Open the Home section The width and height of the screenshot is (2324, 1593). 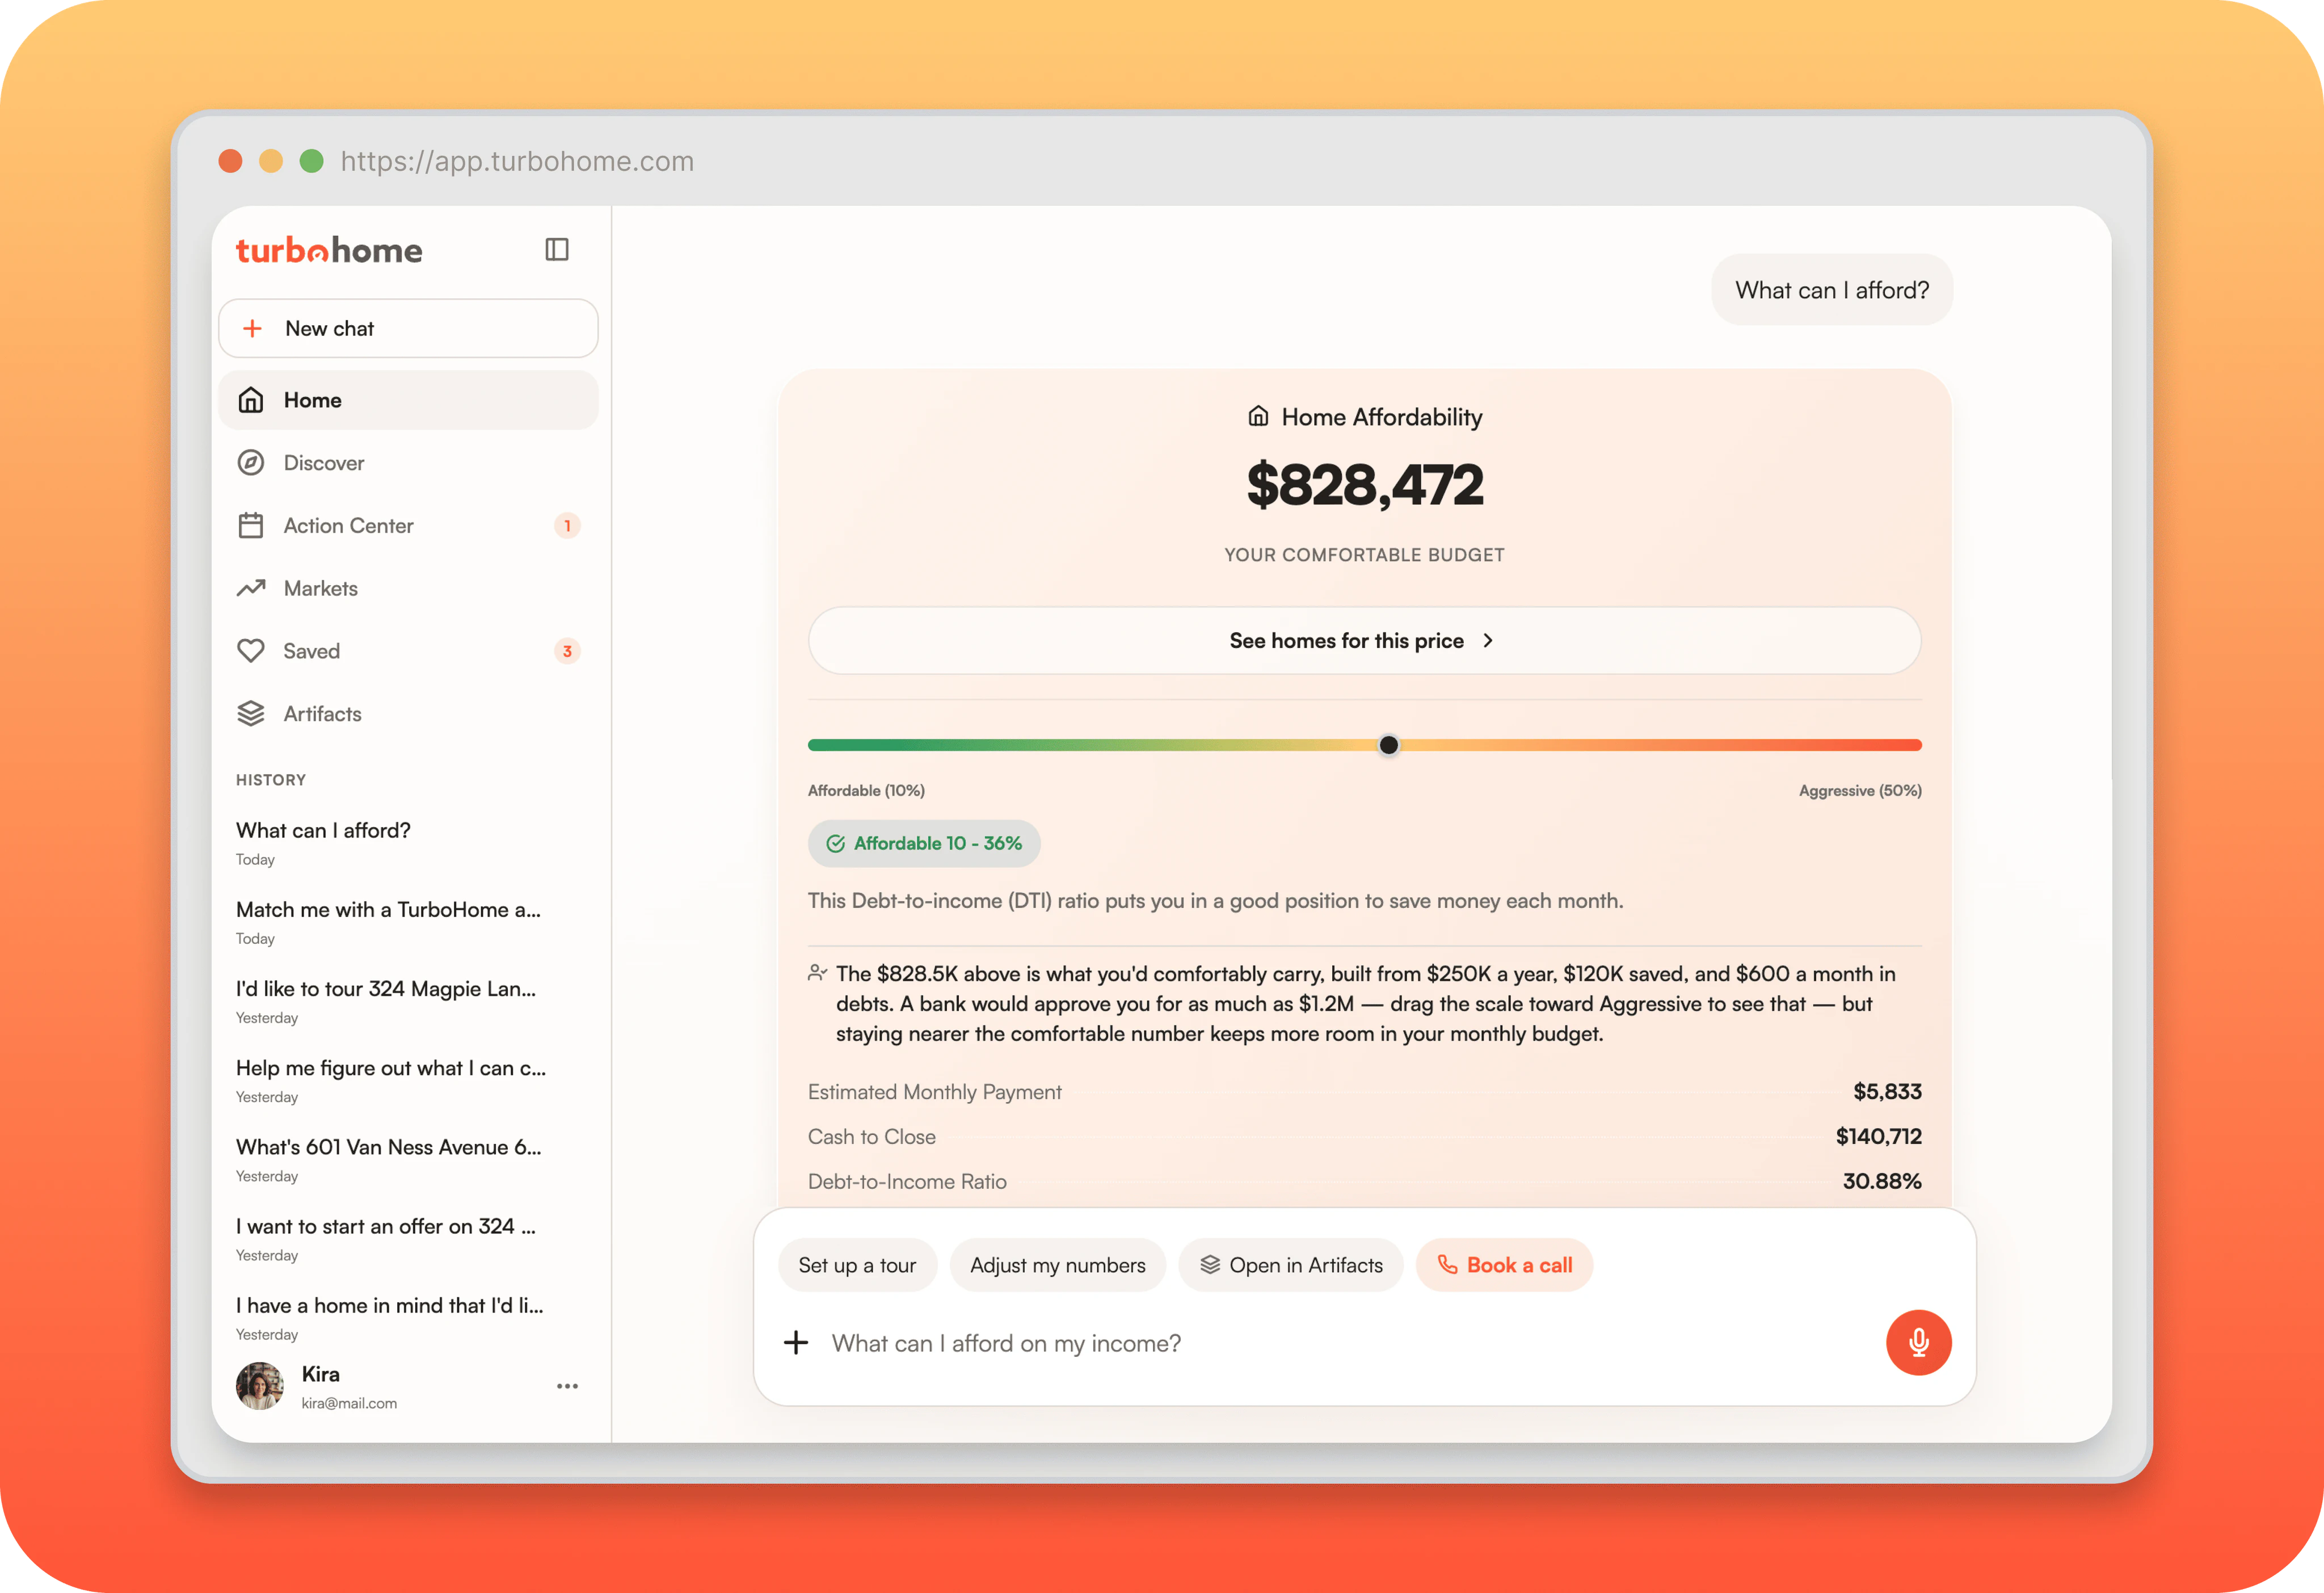point(408,400)
